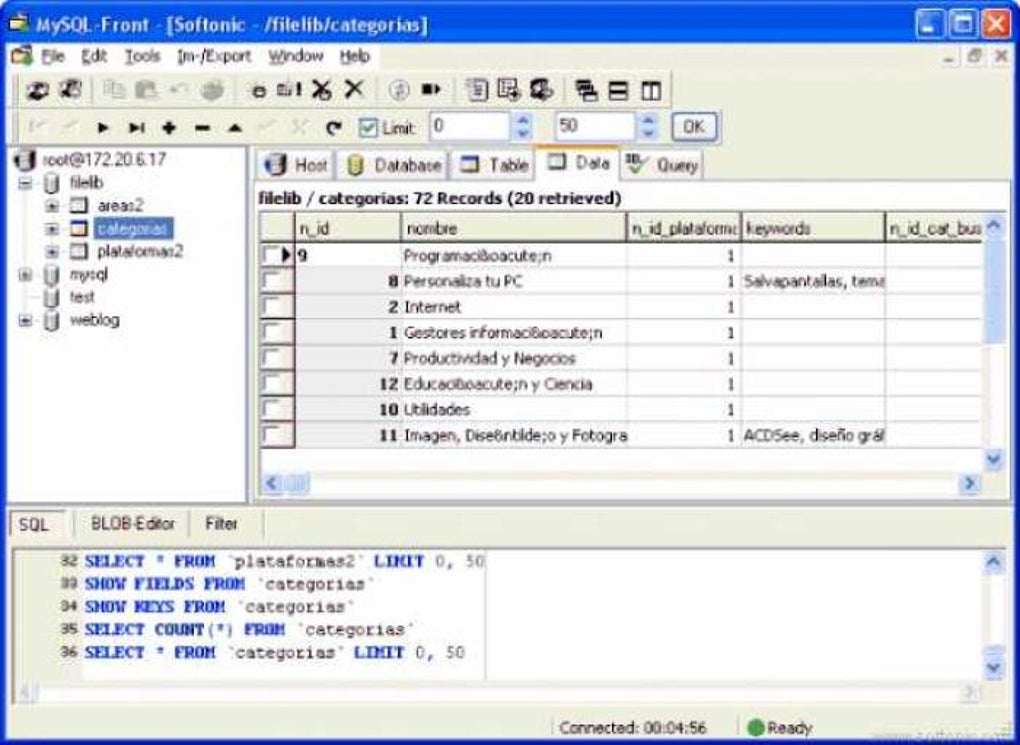Click the table icon with exclamation mark

coord(289,90)
